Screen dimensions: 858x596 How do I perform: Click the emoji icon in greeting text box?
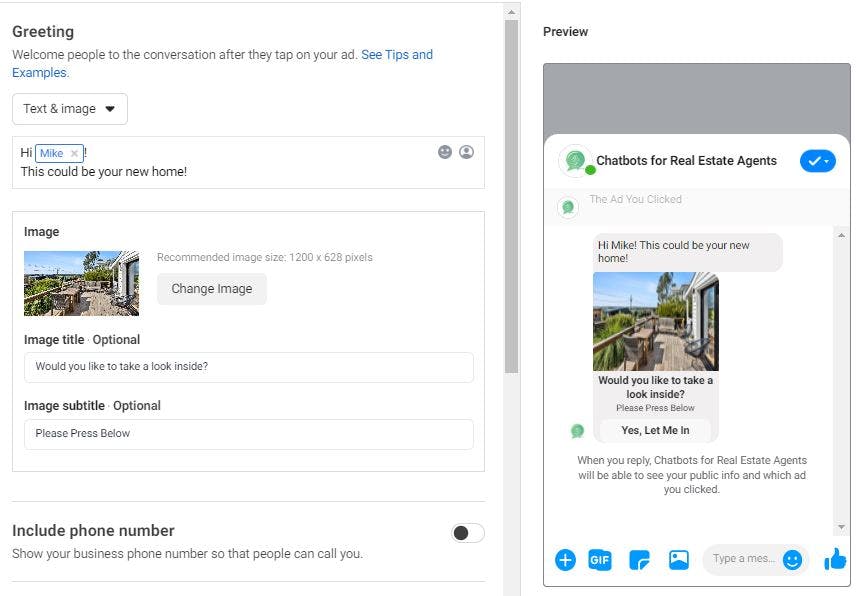445,152
